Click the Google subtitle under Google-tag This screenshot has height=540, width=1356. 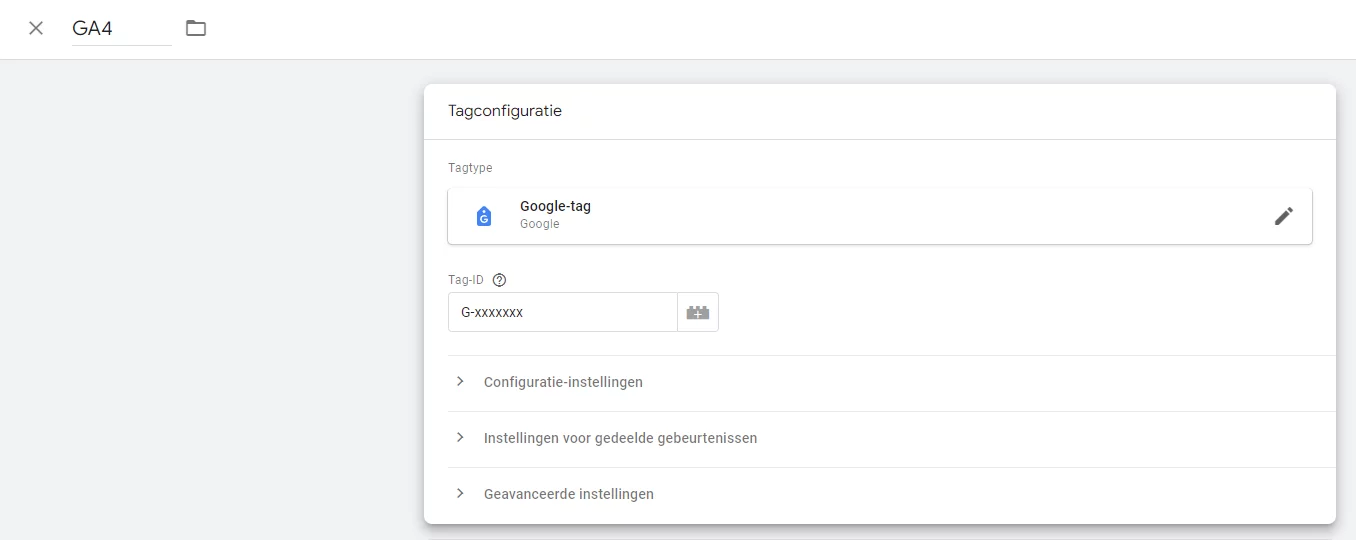pyautogui.click(x=540, y=224)
